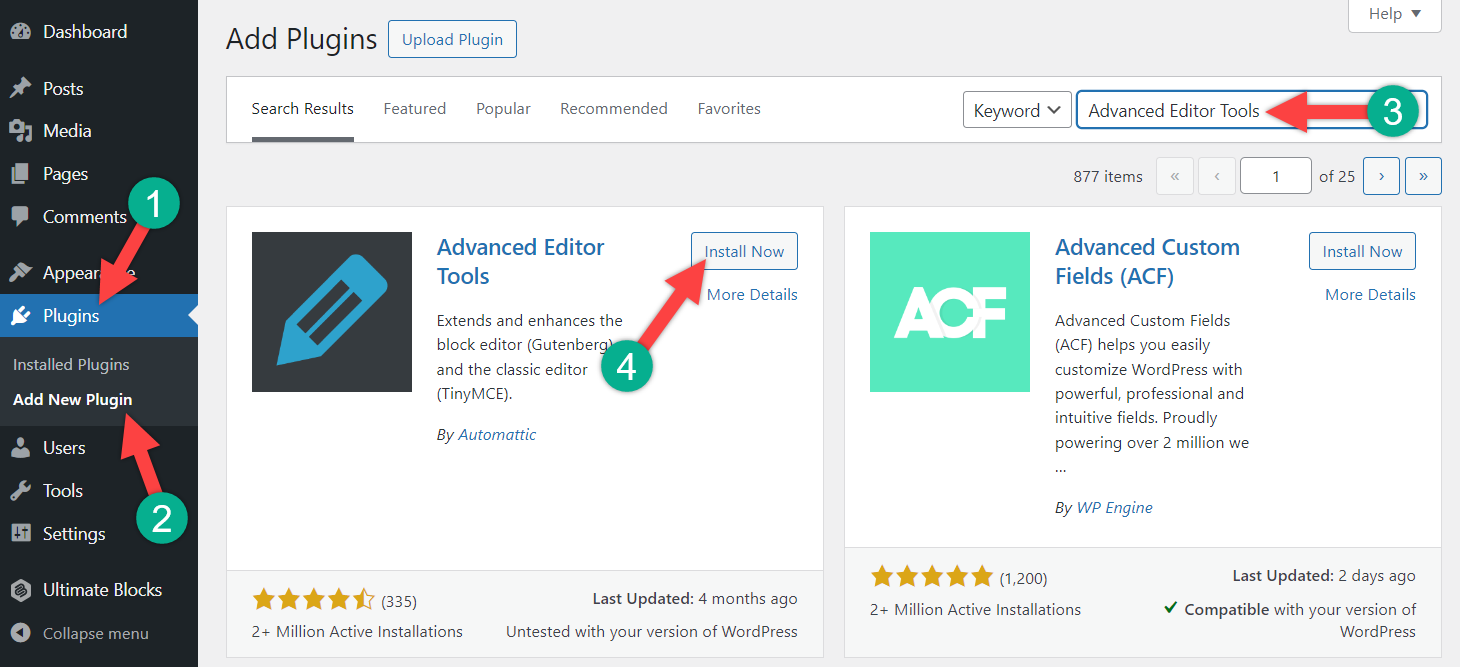This screenshot has height=667, width=1460.
Task: Click "Untested with your version of WordPress"
Action: 652,632
